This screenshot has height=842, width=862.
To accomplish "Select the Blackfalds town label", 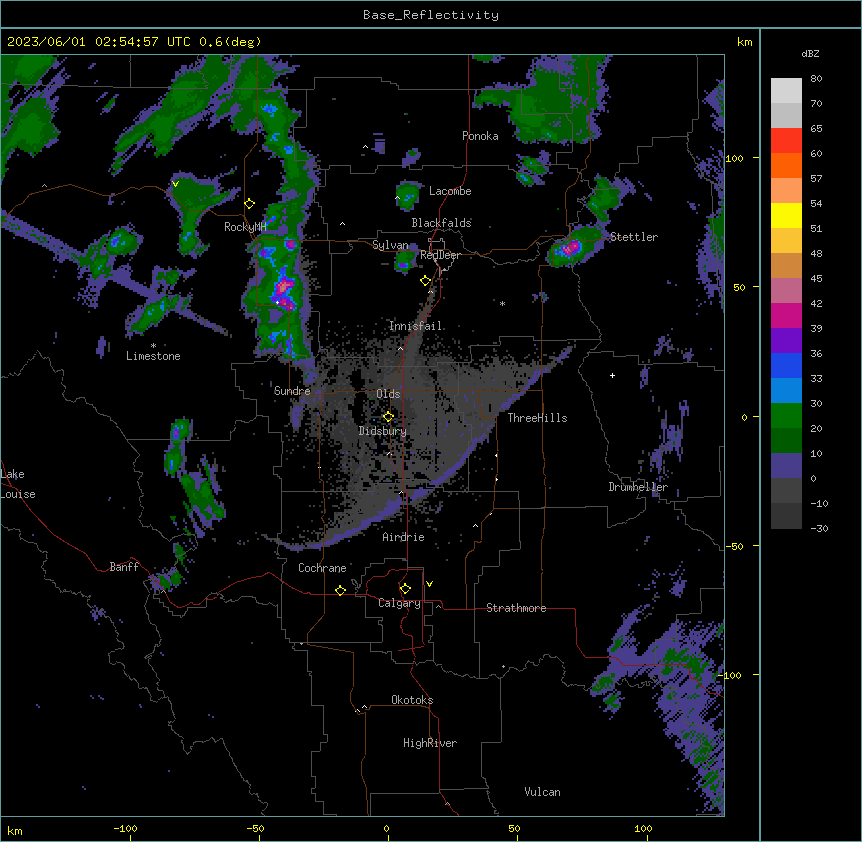I will click(441, 223).
